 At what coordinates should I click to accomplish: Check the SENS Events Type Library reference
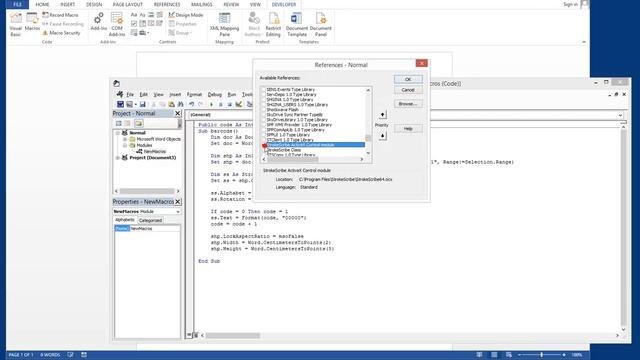[x=264, y=89]
